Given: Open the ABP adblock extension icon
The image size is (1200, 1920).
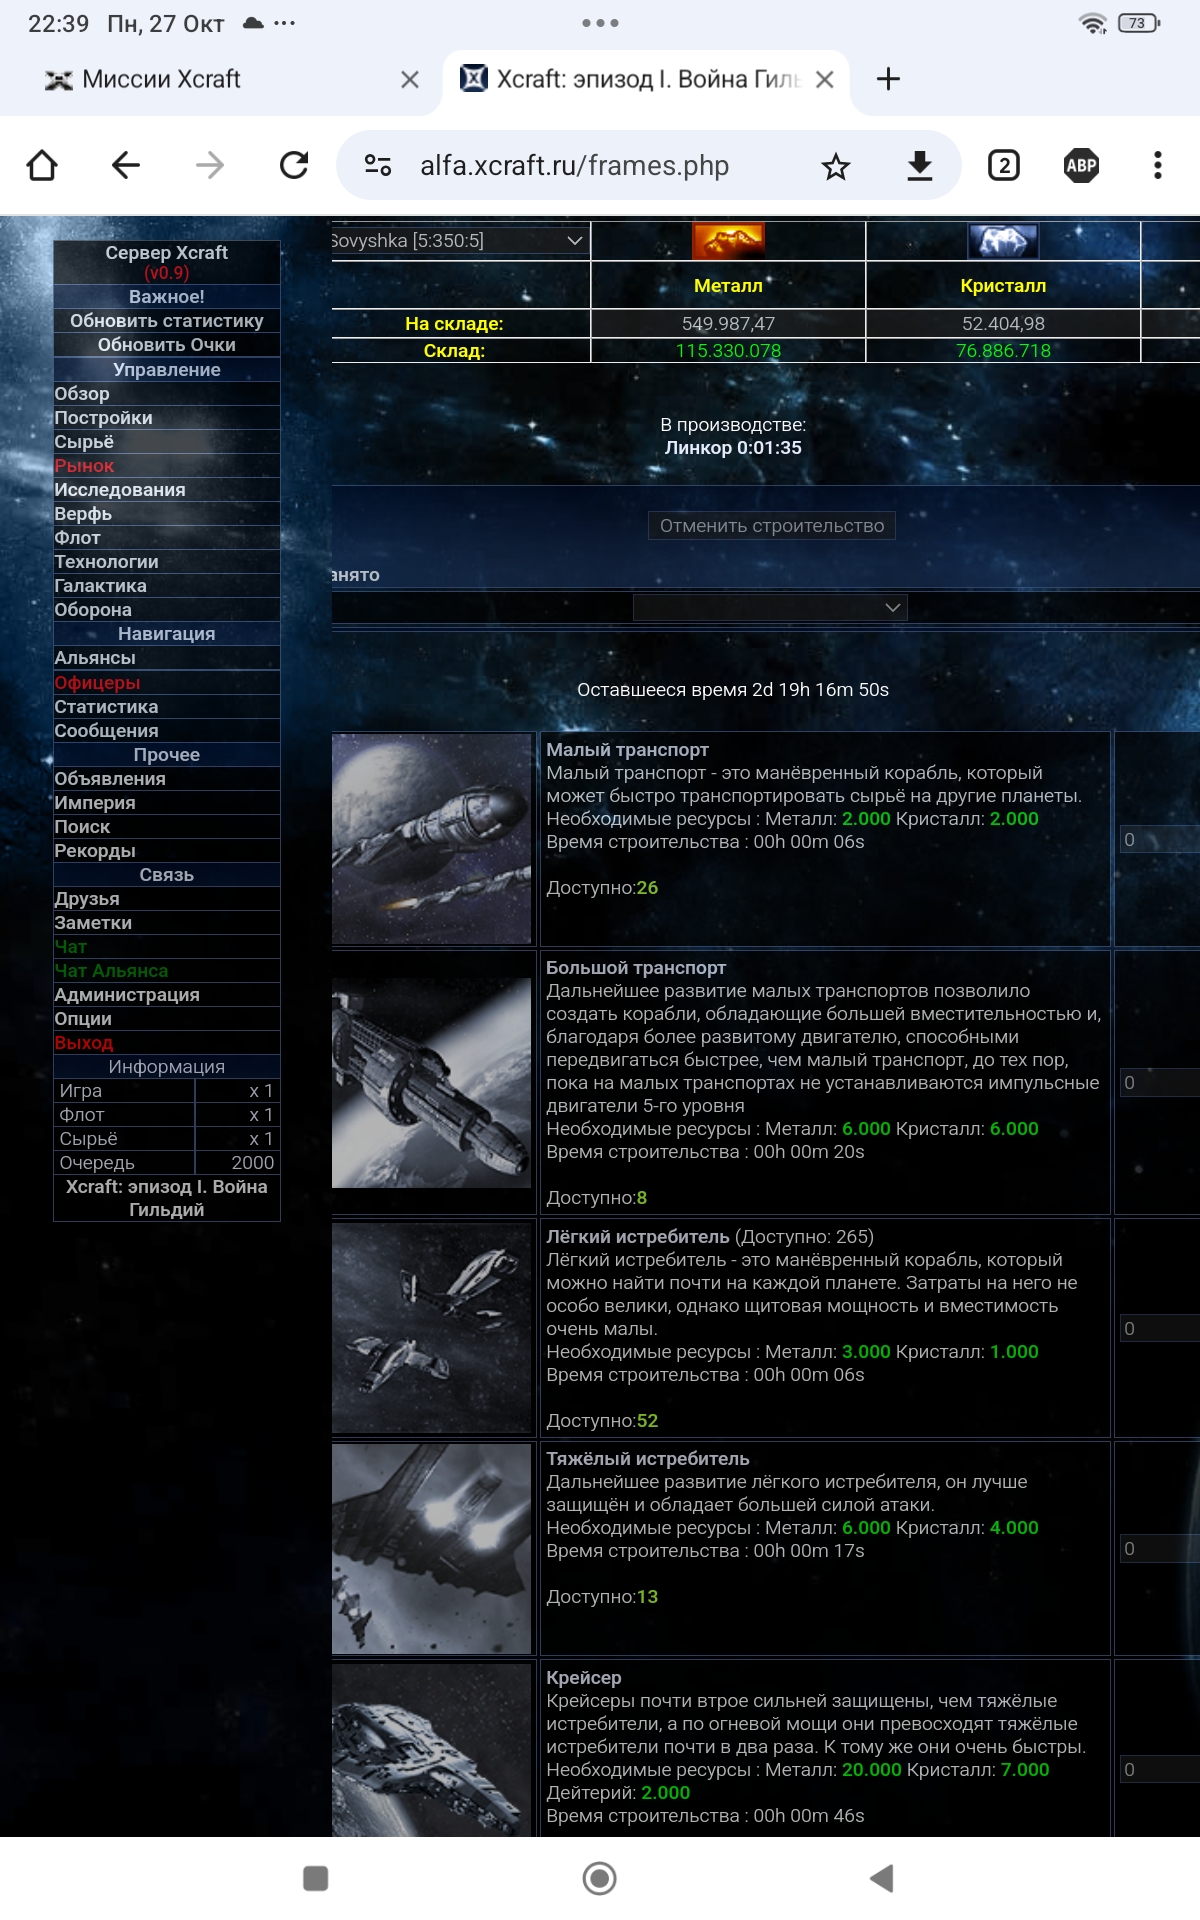Looking at the screenshot, I should (1081, 166).
